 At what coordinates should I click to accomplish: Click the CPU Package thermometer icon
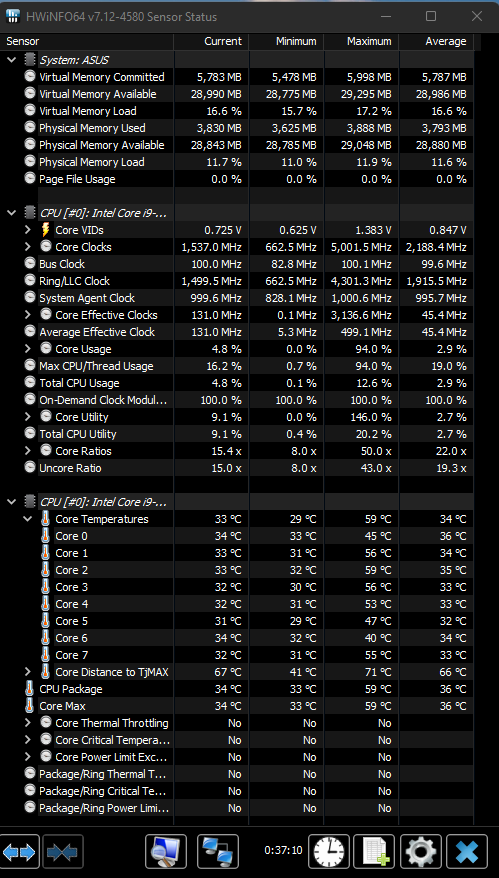(29, 689)
